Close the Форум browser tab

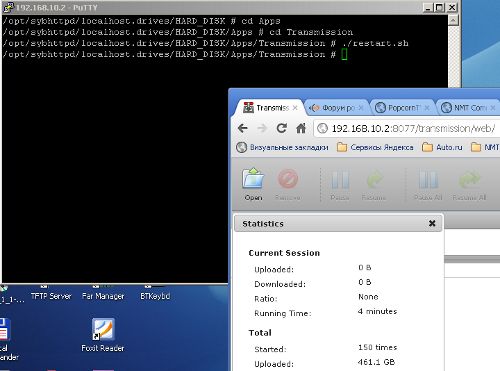pos(361,108)
